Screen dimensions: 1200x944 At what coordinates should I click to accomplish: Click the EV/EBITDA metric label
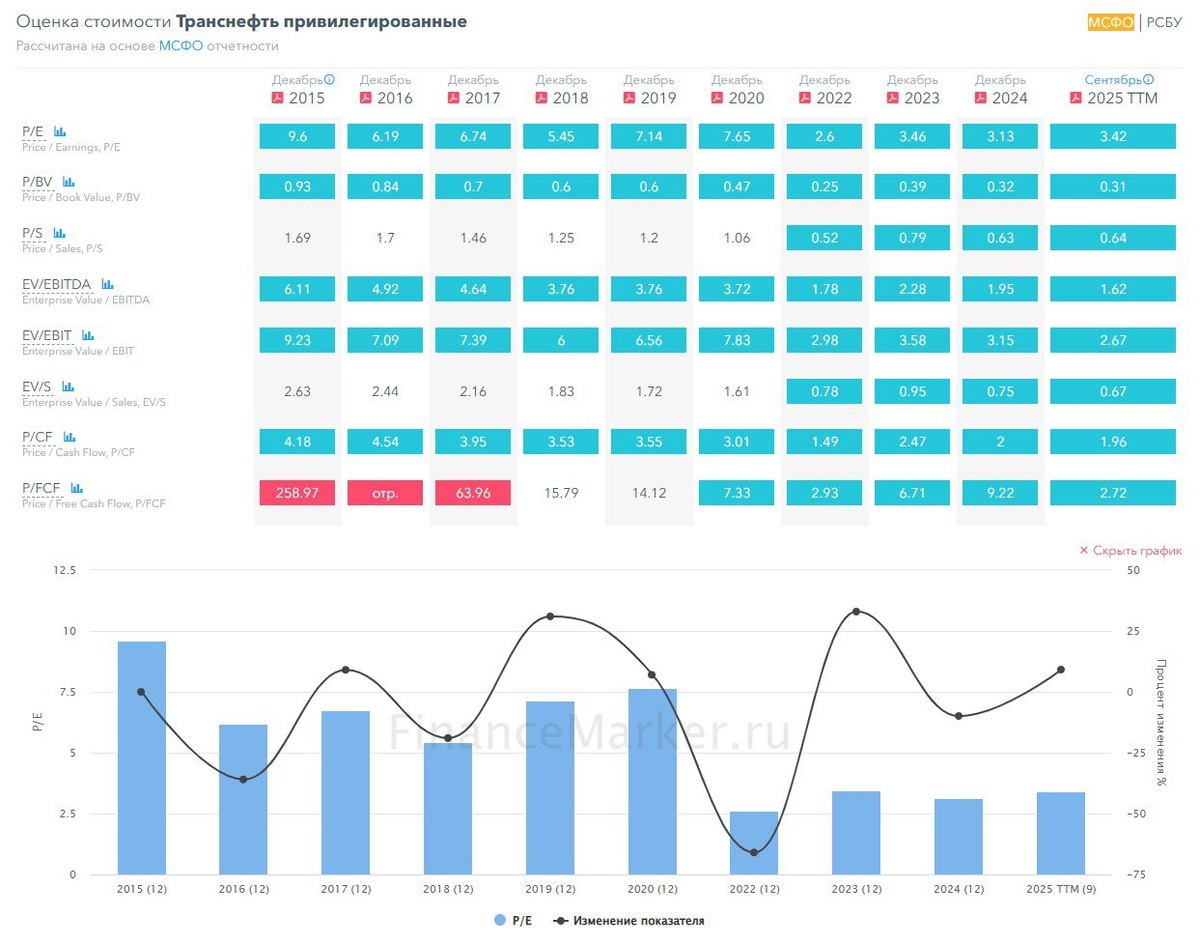pos(58,284)
